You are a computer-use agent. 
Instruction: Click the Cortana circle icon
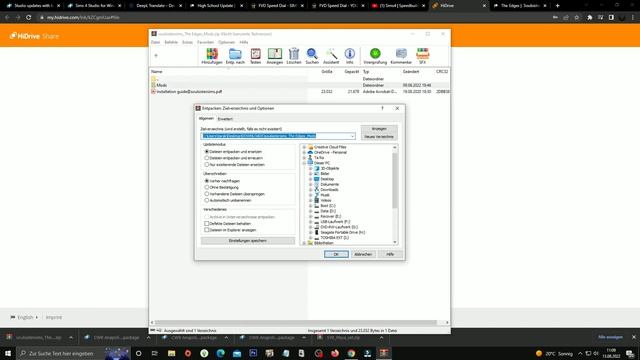138,353
